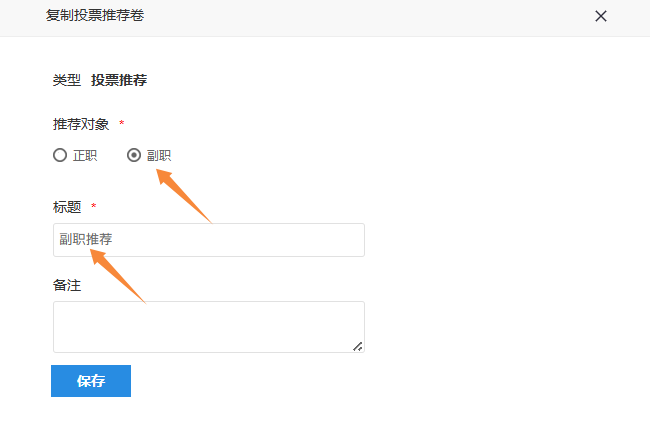
Task: Click the red asterisk beside 推荐对象
Action: click(x=122, y=124)
